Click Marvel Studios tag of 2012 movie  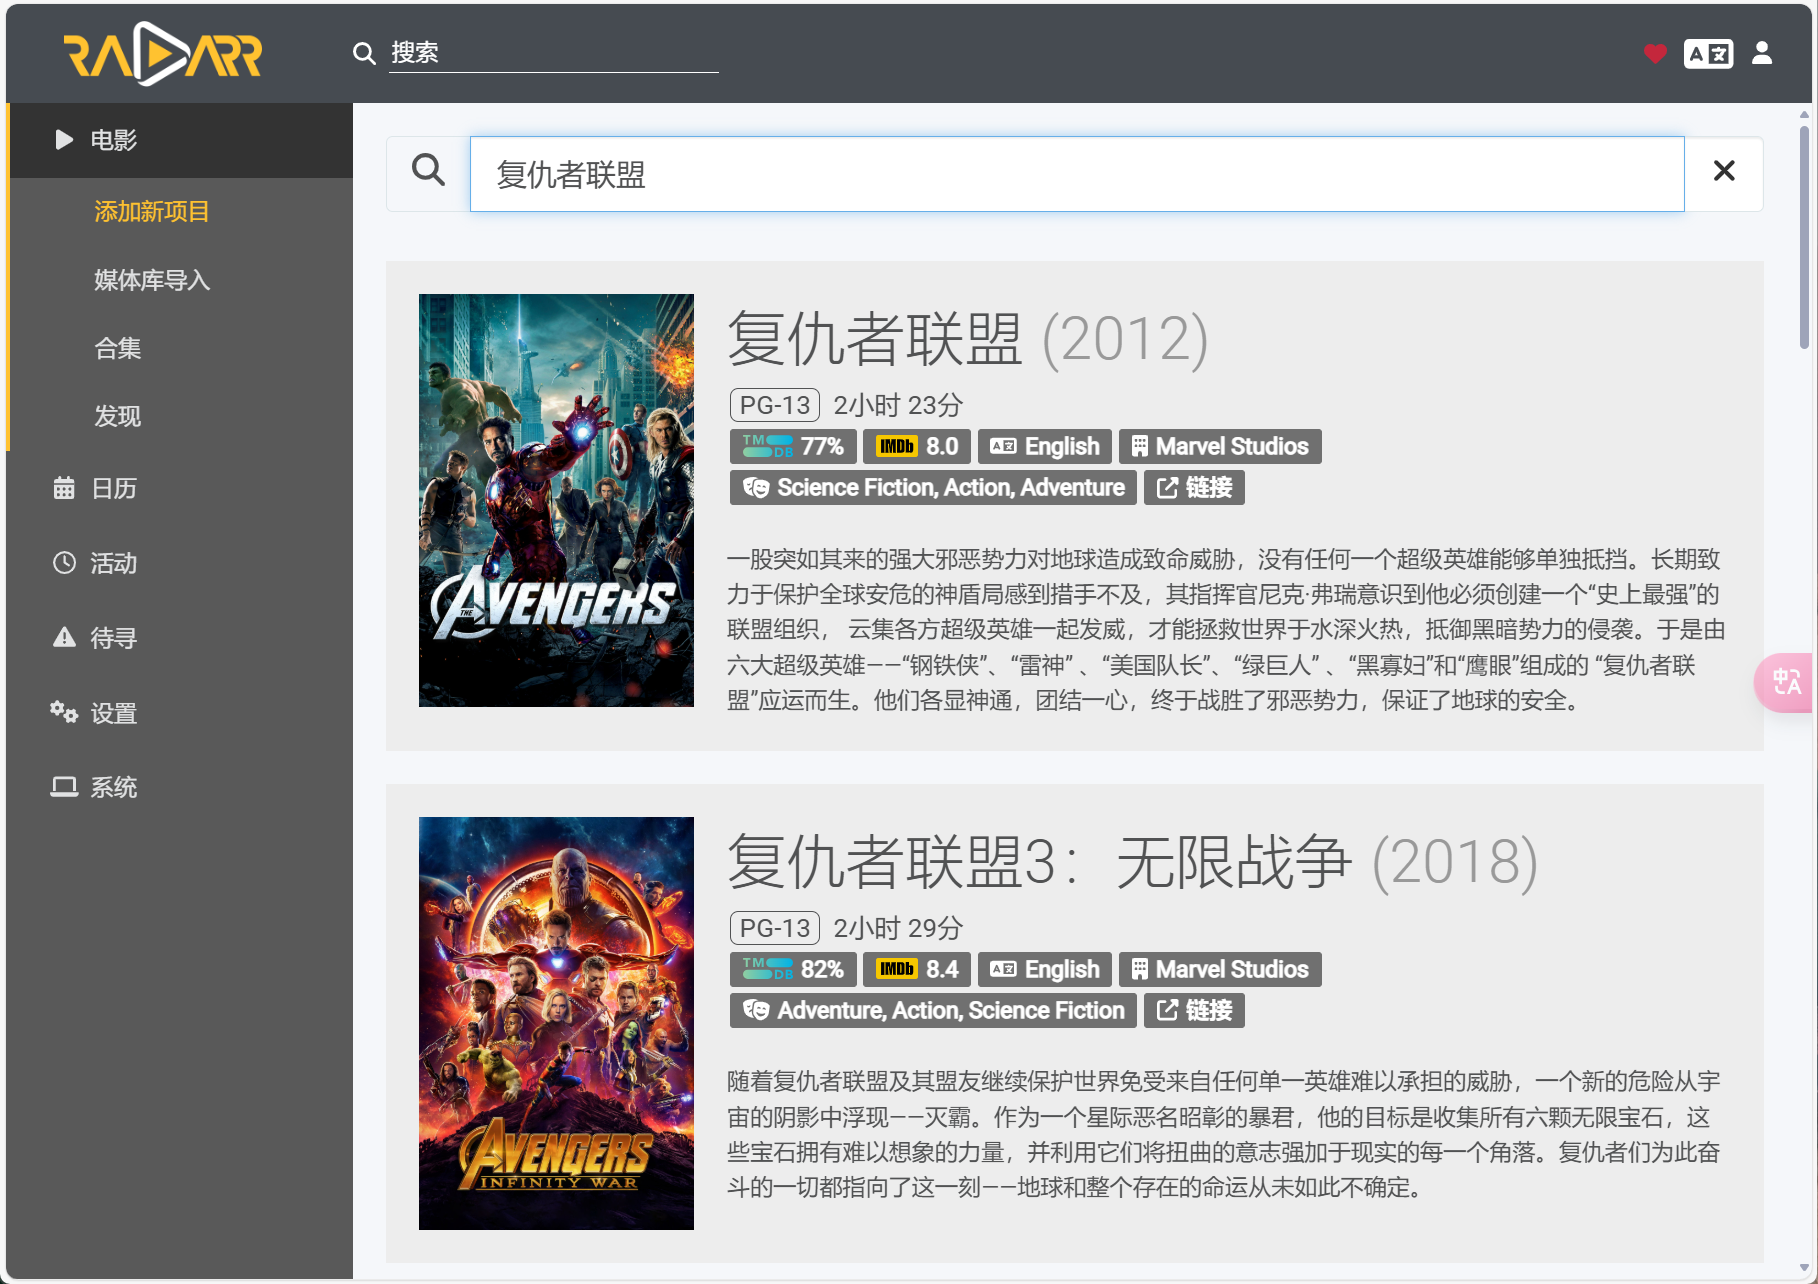1220,446
